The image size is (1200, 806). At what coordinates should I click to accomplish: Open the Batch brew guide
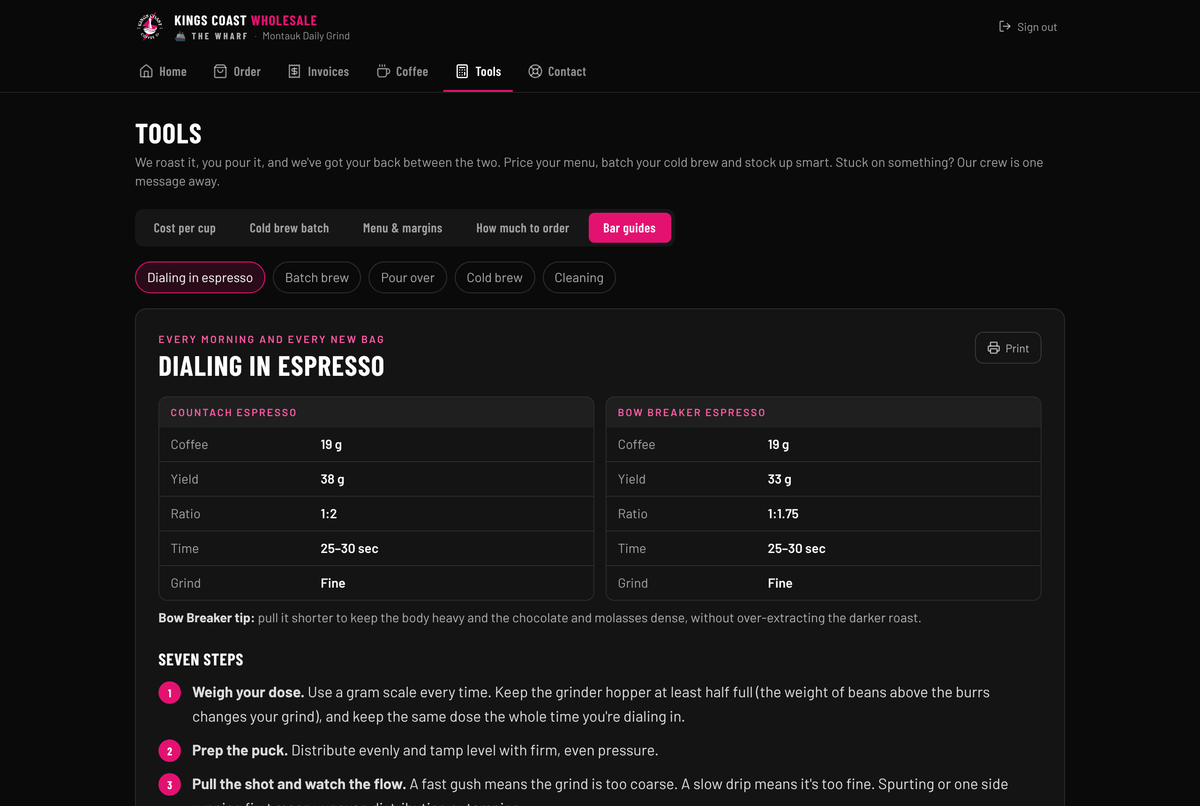point(317,278)
